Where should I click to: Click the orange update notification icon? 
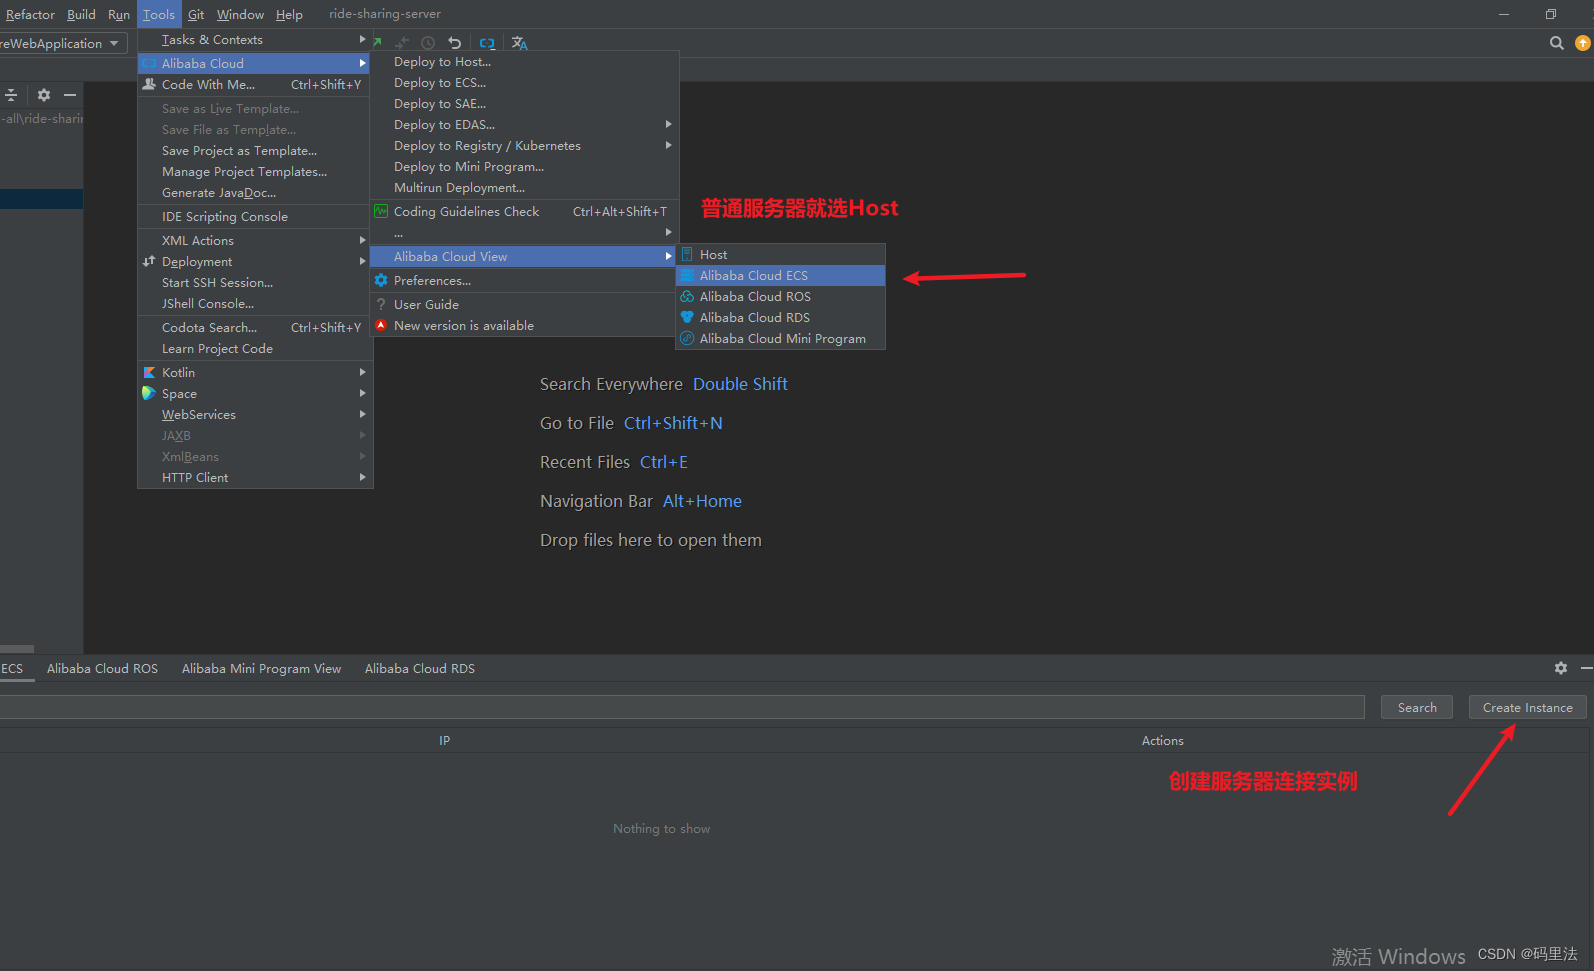coord(1583,43)
